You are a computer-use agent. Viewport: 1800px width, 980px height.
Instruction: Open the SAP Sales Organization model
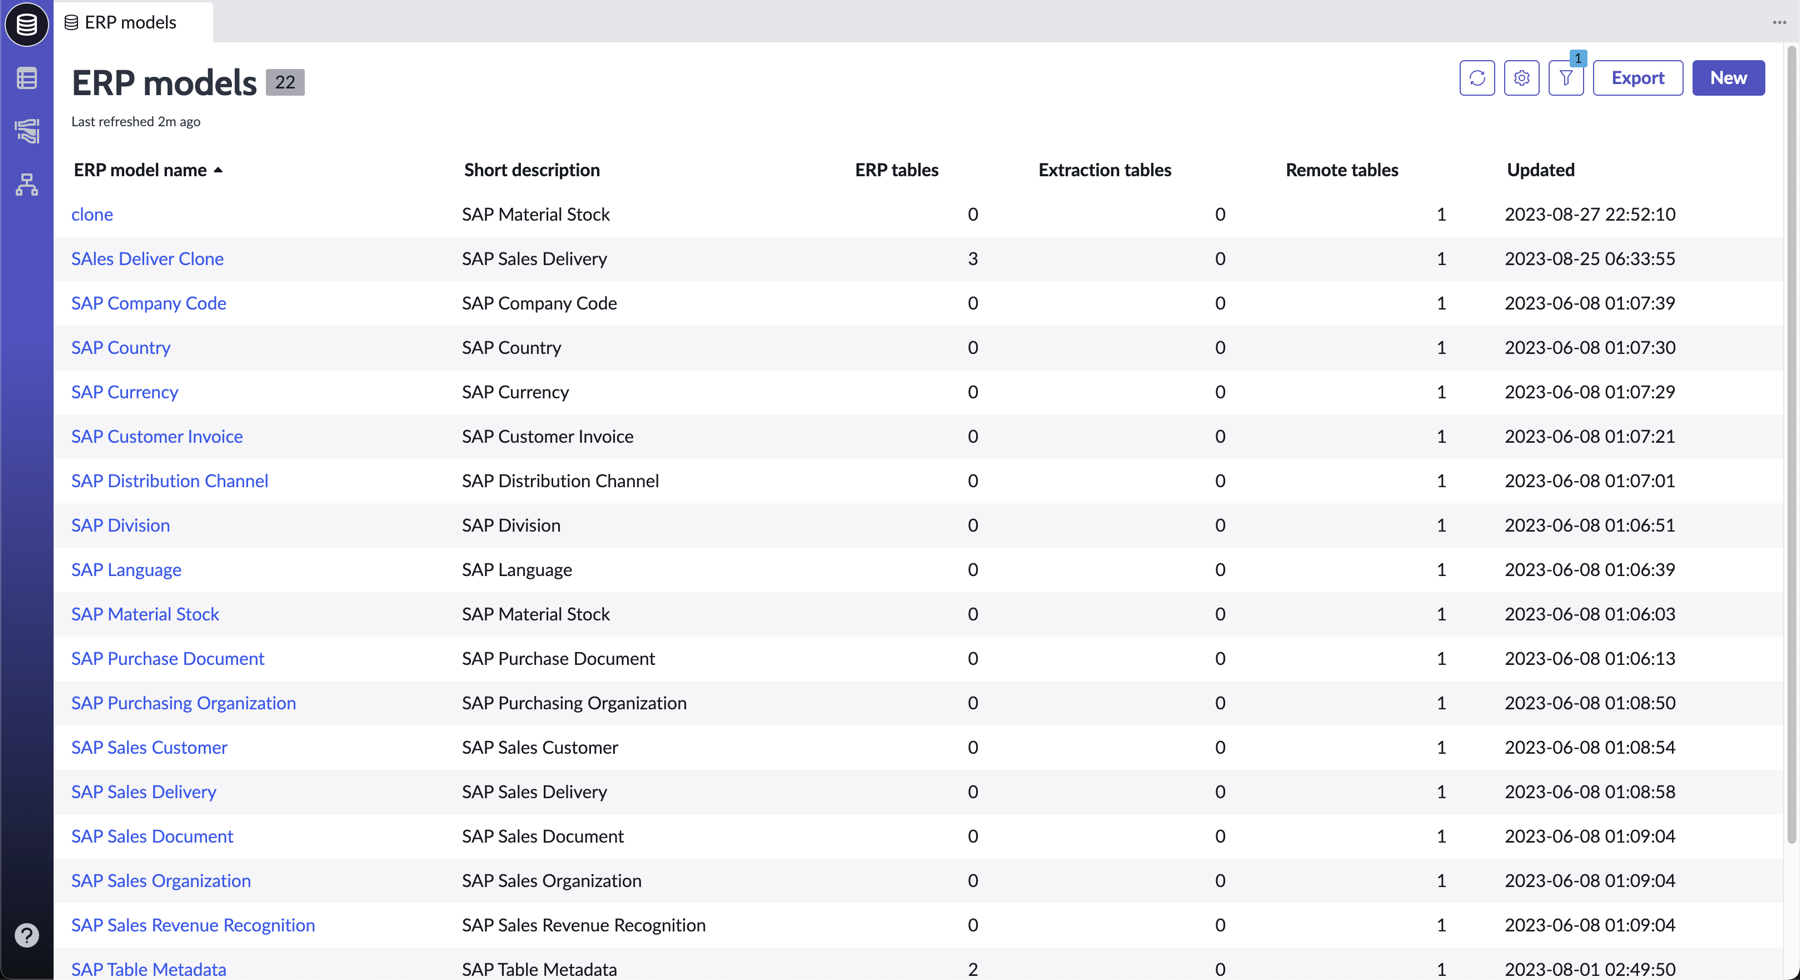tap(161, 881)
